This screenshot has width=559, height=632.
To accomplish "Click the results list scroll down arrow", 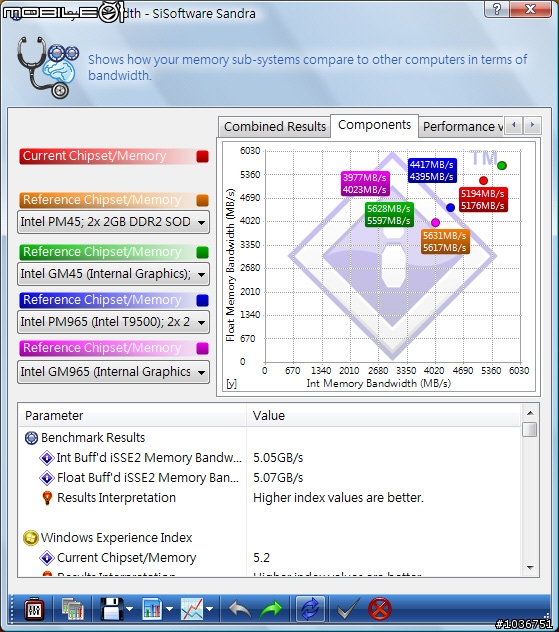I will coord(530,568).
